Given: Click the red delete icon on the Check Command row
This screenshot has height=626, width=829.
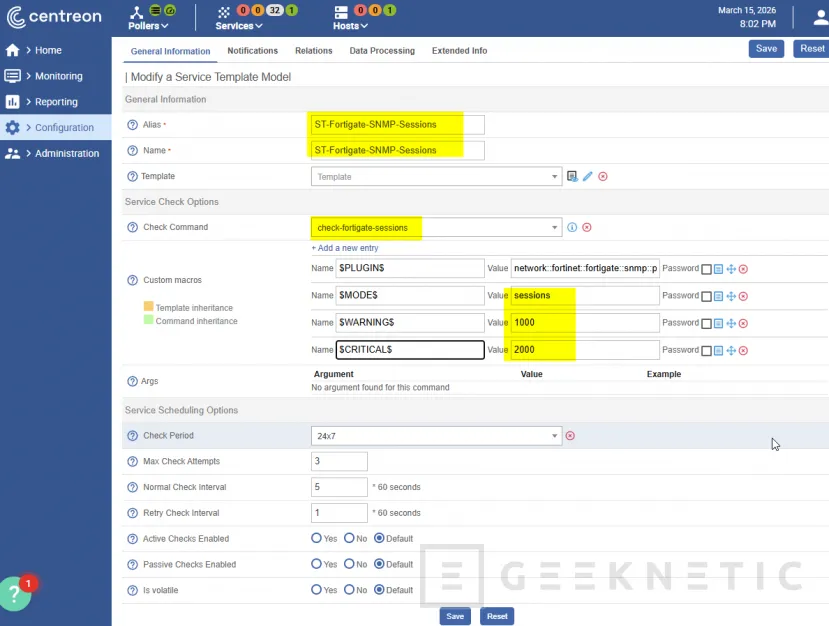Looking at the screenshot, I should (x=587, y=228).
